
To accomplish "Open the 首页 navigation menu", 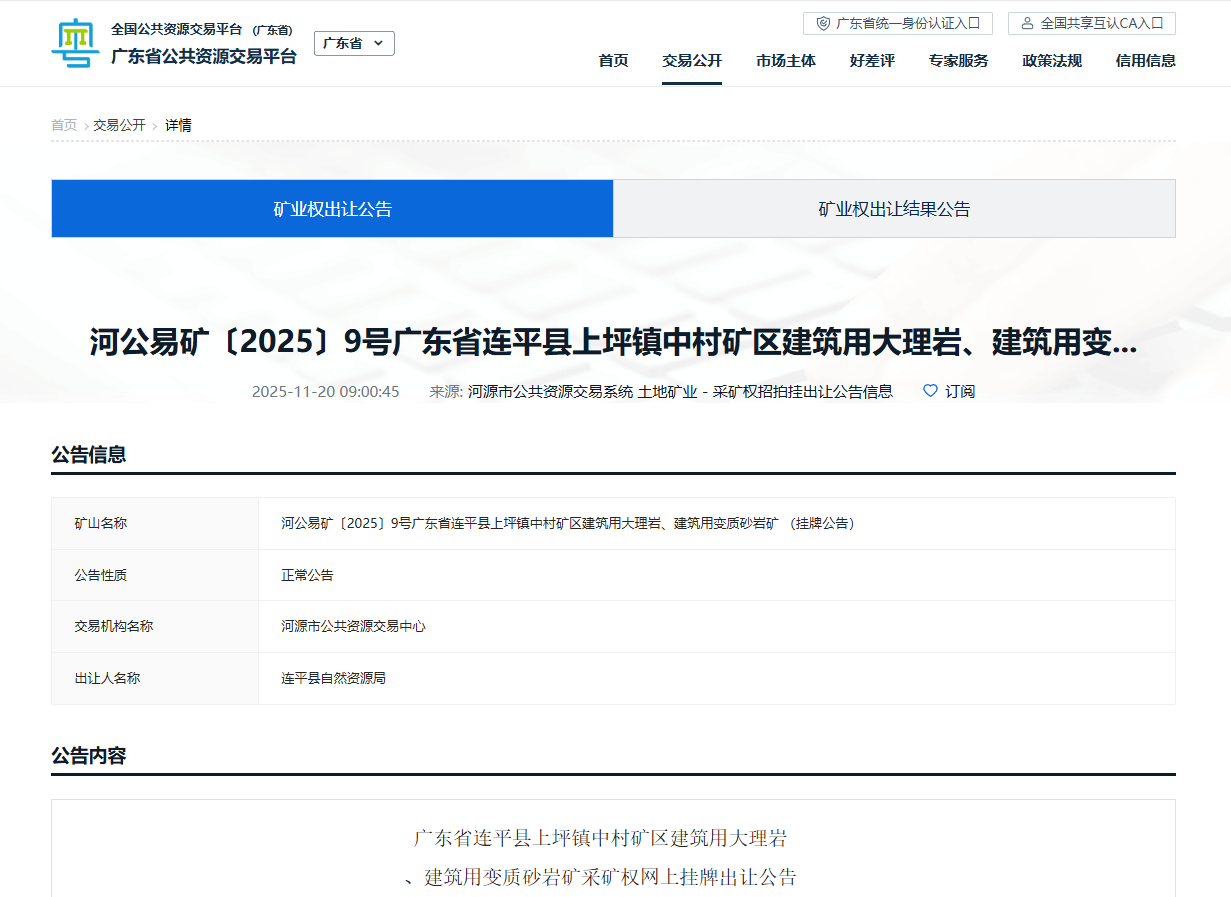I will click(613, 61).
